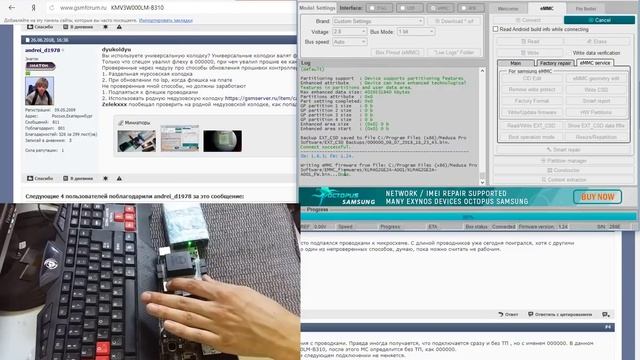Open post number #4 link
640x360 pixels.
[607, 327]
